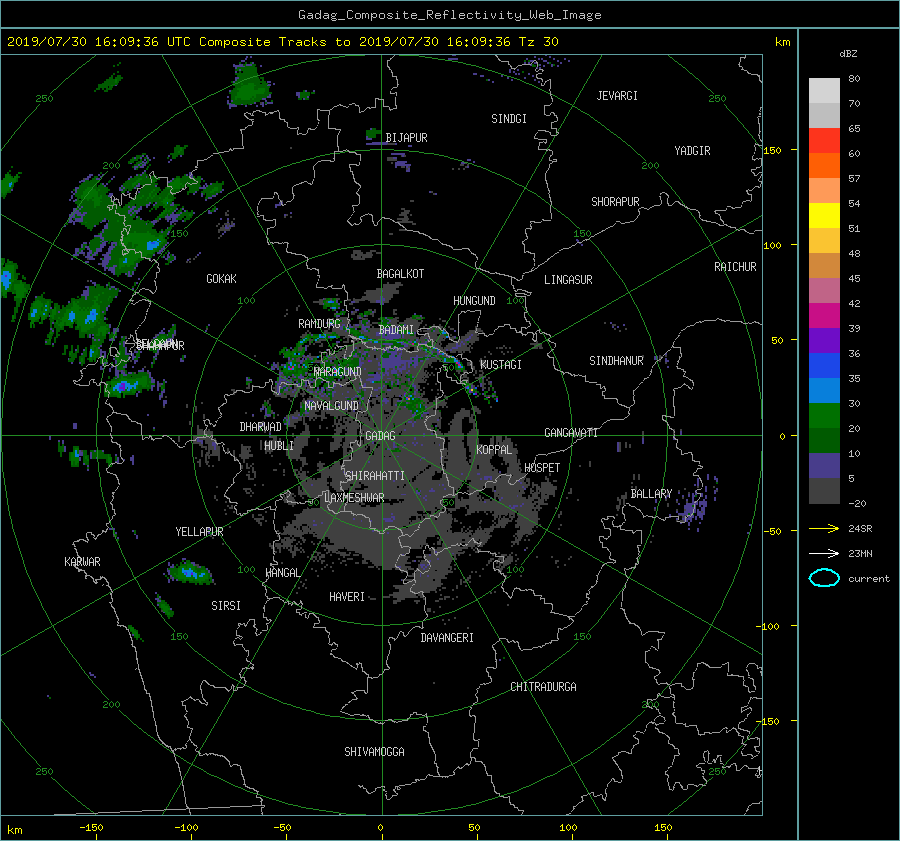Screen dimensions: 900x841
Task: Click the JEVARGI city label
Action: [x=617, y=96]
